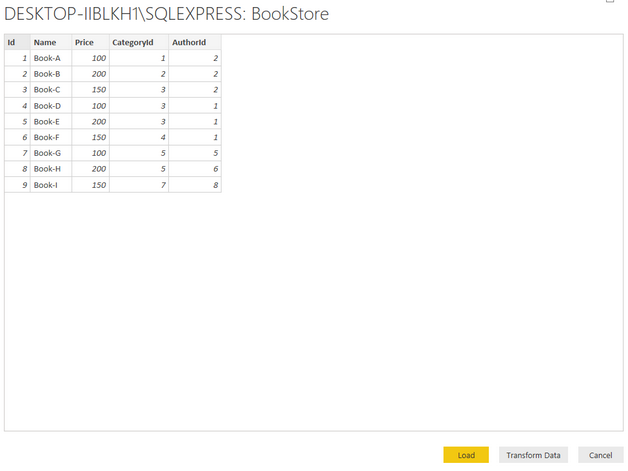Screen dimensions: 628x471
Task: Select the Book-D name cell
Action: tap(49, 106)
